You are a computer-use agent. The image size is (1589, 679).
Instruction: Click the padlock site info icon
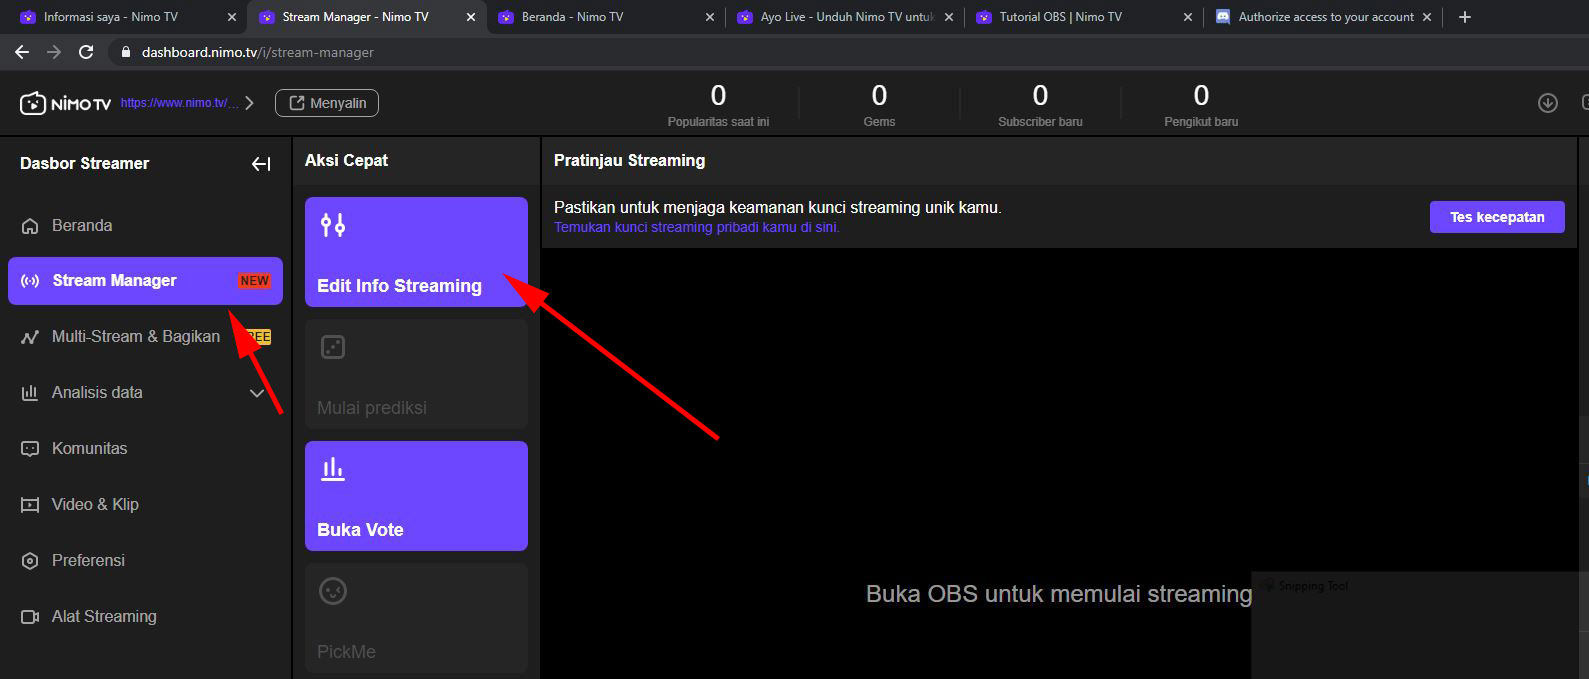point(126,52)
